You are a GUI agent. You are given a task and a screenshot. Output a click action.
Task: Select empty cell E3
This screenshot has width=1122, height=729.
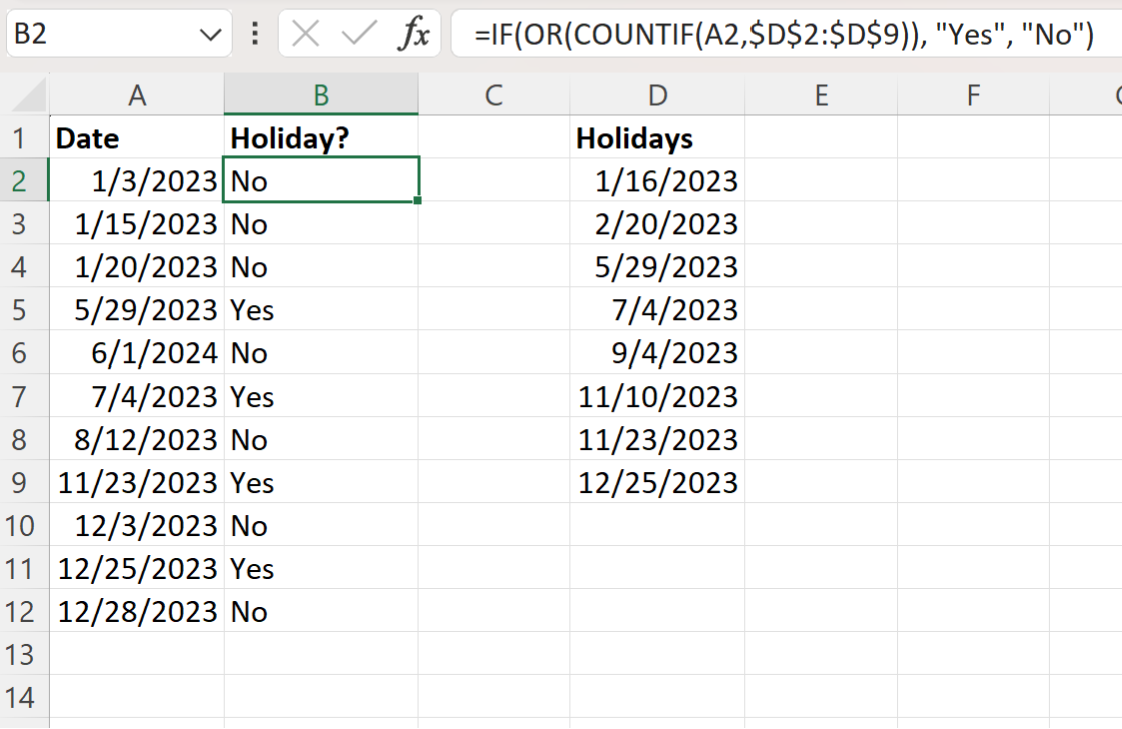tap(821, 224)
